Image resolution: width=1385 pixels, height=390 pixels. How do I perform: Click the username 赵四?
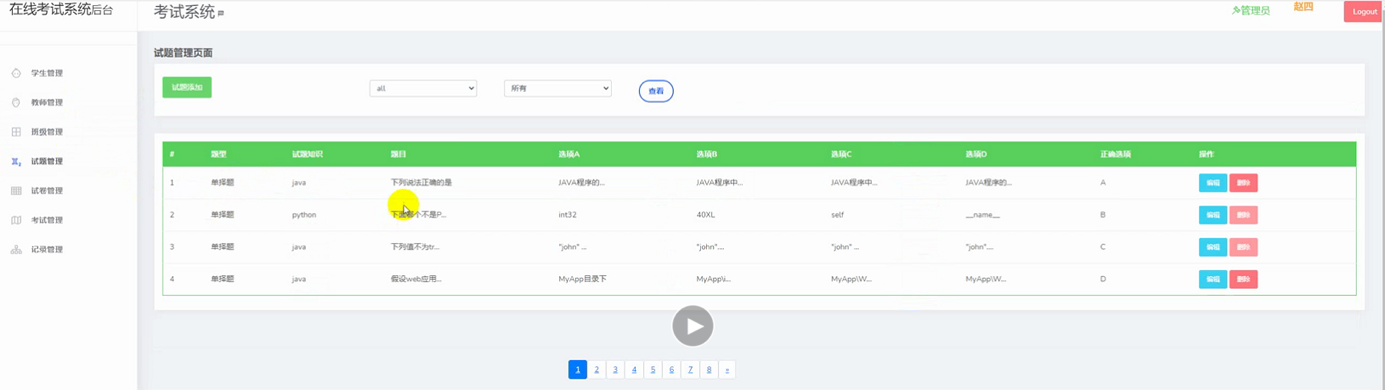tap(1303, 7)
